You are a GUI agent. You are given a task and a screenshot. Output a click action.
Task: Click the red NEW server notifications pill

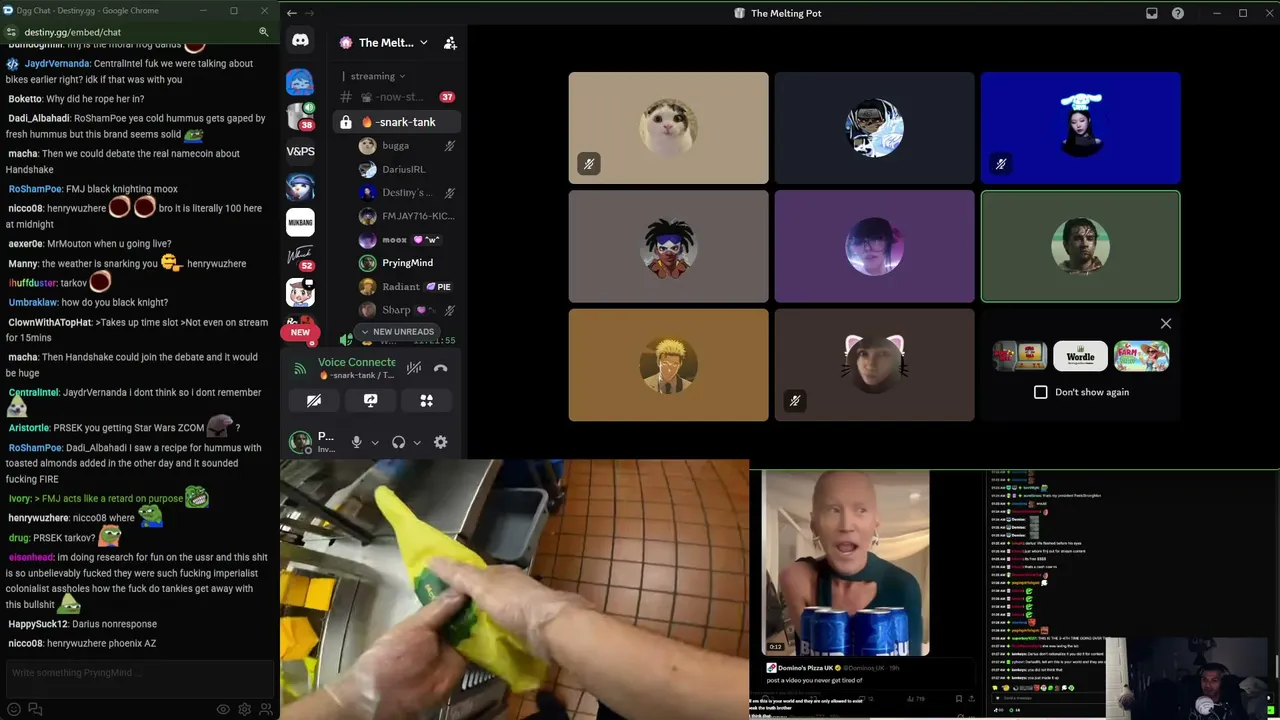point(300,332)
